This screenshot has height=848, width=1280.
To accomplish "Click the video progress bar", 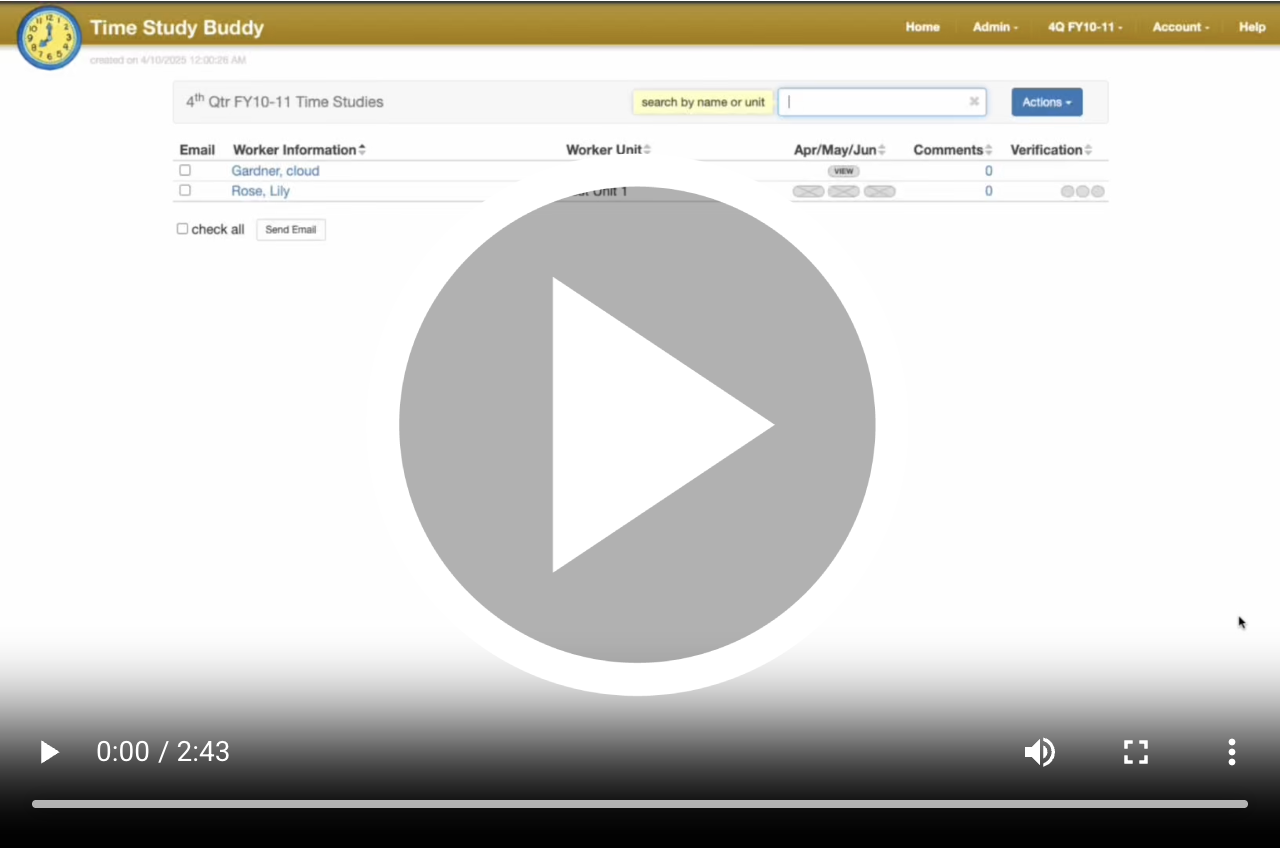I will [x=640, y=804].
